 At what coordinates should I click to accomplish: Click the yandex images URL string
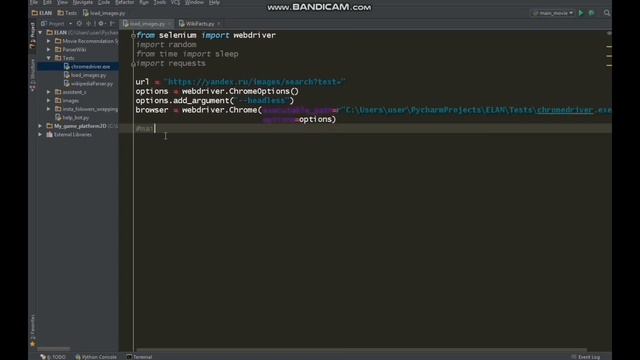pyautogui.click(x=255, y=82)
